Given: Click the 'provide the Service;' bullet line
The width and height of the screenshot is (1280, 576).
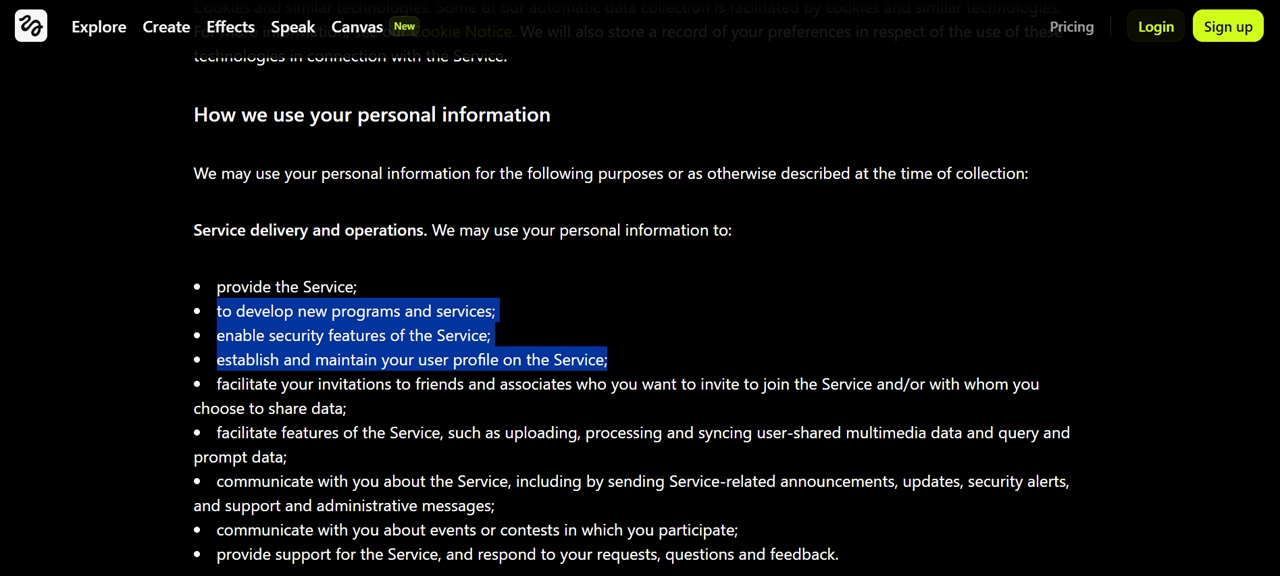Looking at the screenshot, I should tap(286, 287).
